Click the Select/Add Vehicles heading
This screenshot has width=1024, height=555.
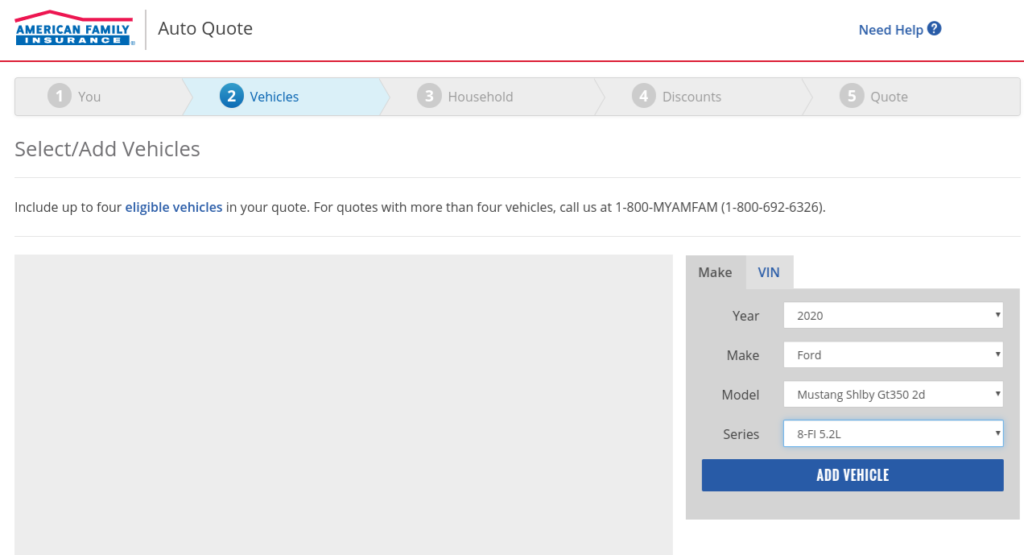tap(107, 149)
